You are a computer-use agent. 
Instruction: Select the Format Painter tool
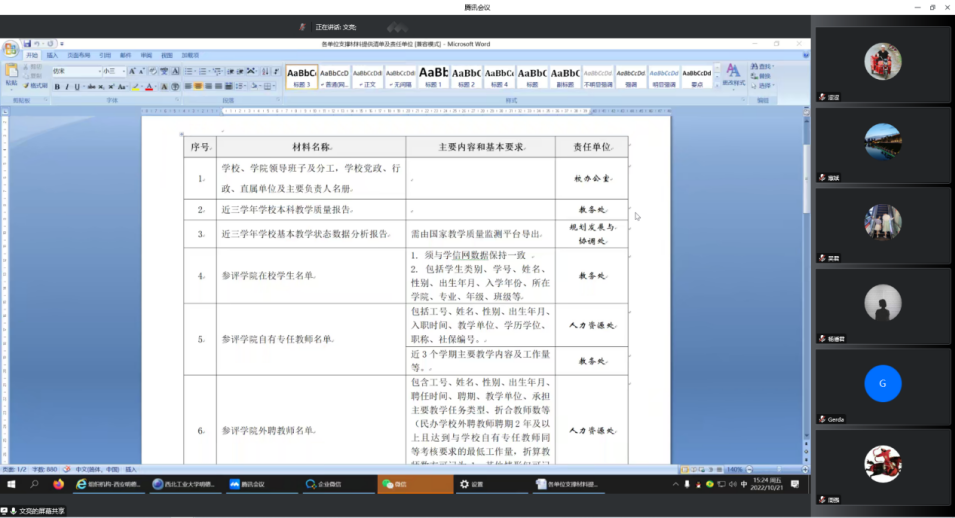[x=35, y=87]
